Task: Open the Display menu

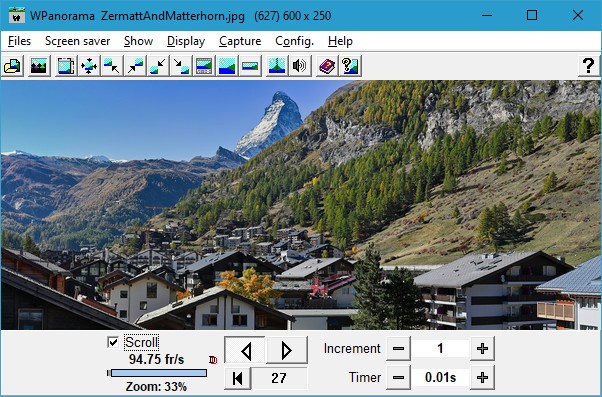Action: [186, 41]
